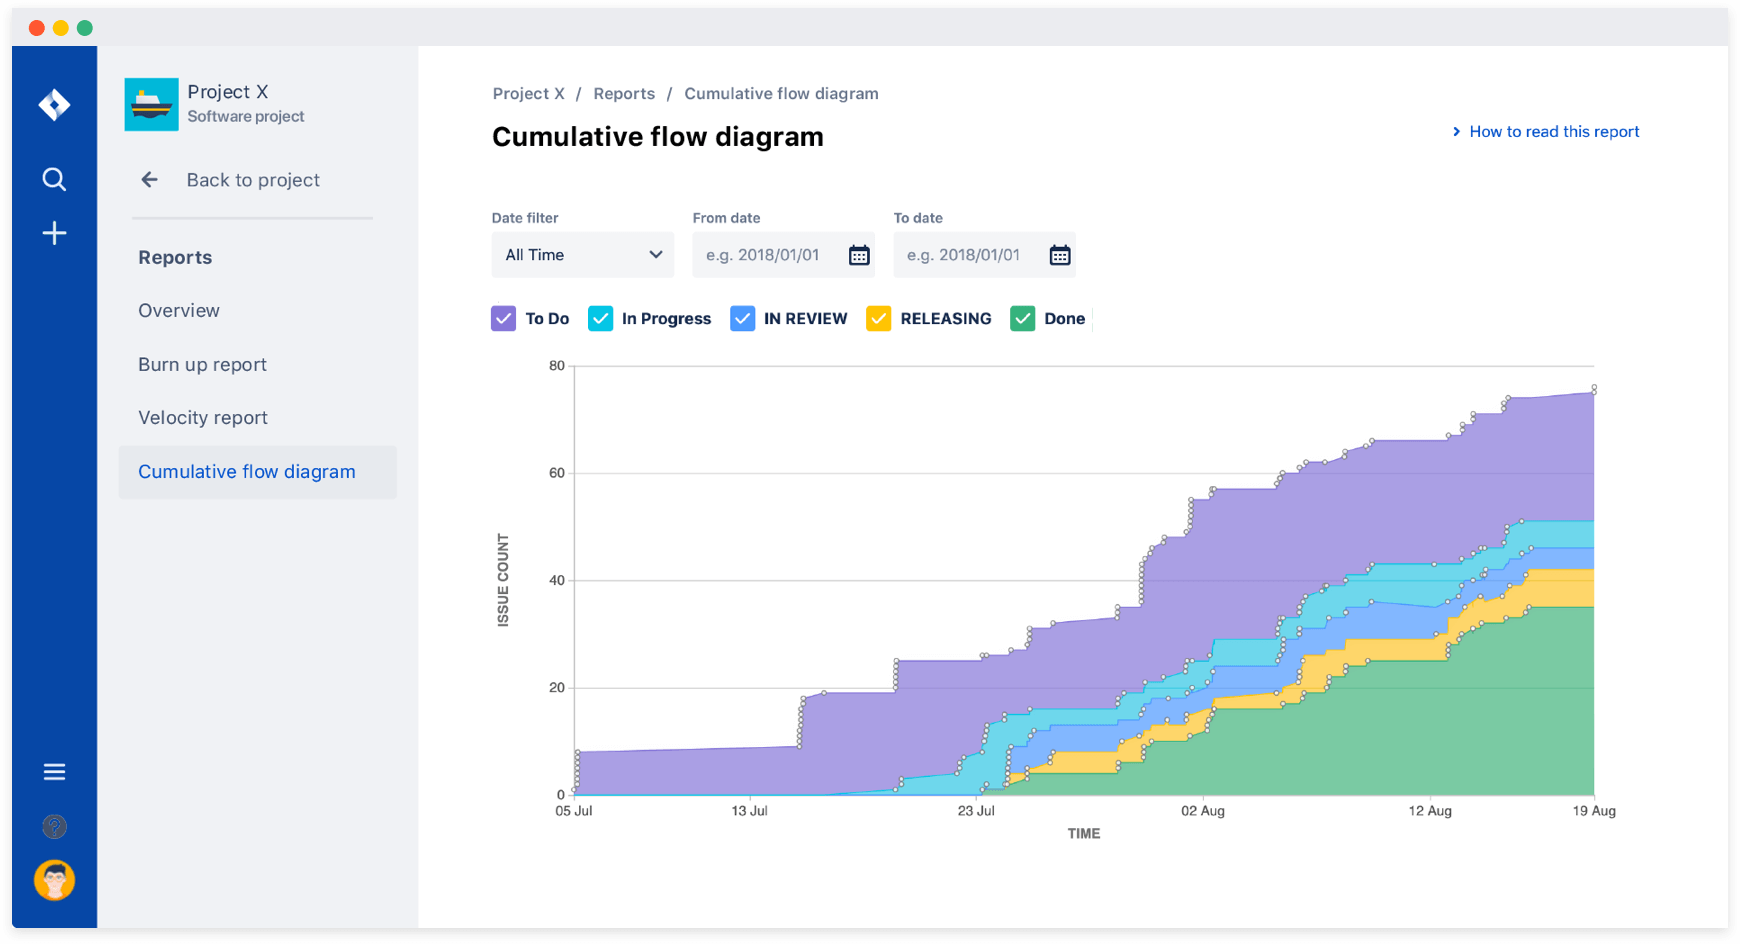
Task: Click the hamburger menu icon in the sidebar
Action: pyautogui.click(x=54, y=771)
